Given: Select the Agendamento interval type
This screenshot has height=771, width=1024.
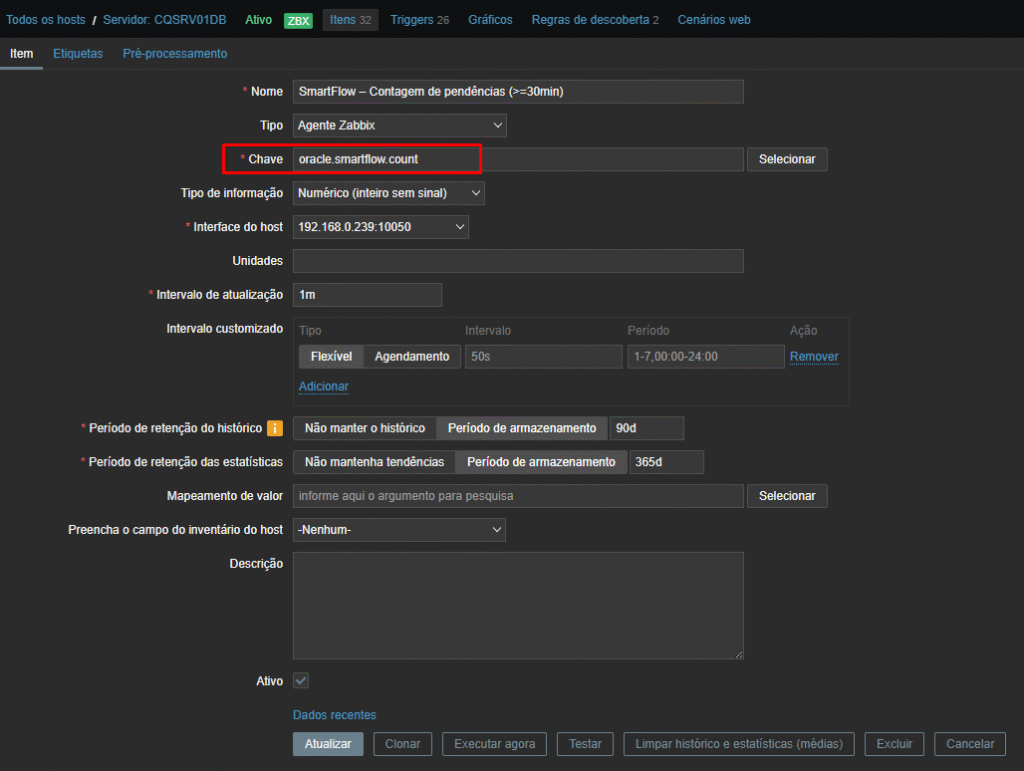Looking at the screenshot, I should pyautogui.click(x=411, y=357).
